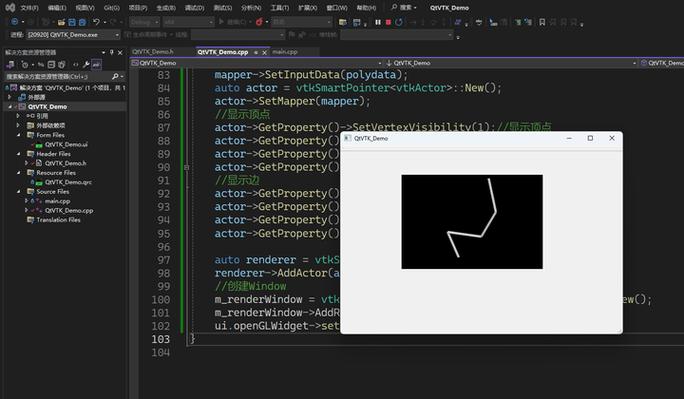Click the Hot Reload flame icon

tap(259, 22)
